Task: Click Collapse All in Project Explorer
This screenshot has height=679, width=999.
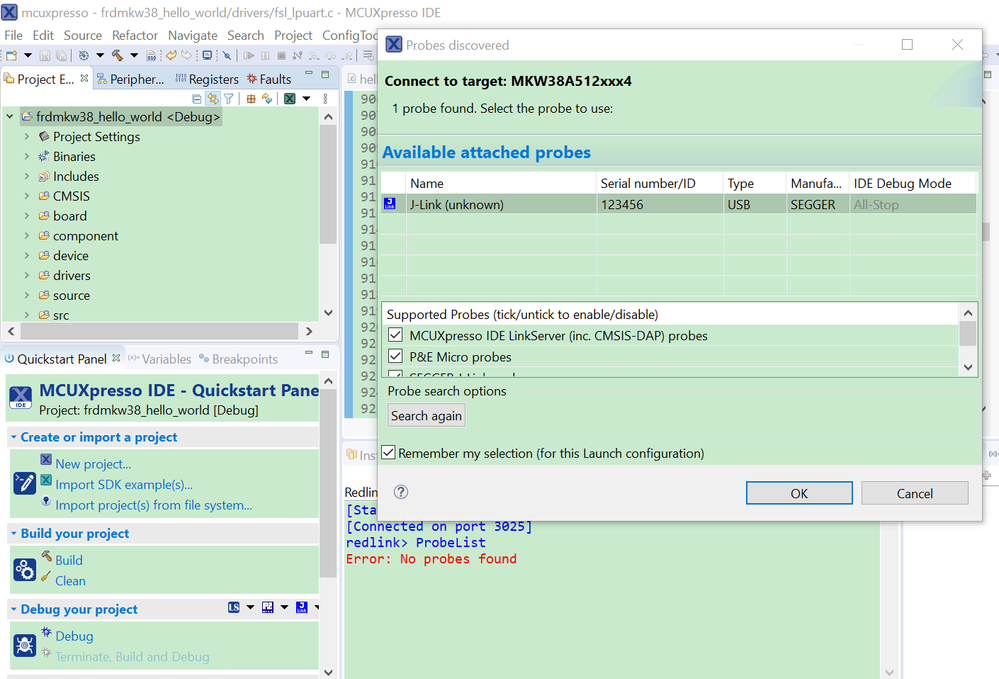Action: click(x=197, y=99)
